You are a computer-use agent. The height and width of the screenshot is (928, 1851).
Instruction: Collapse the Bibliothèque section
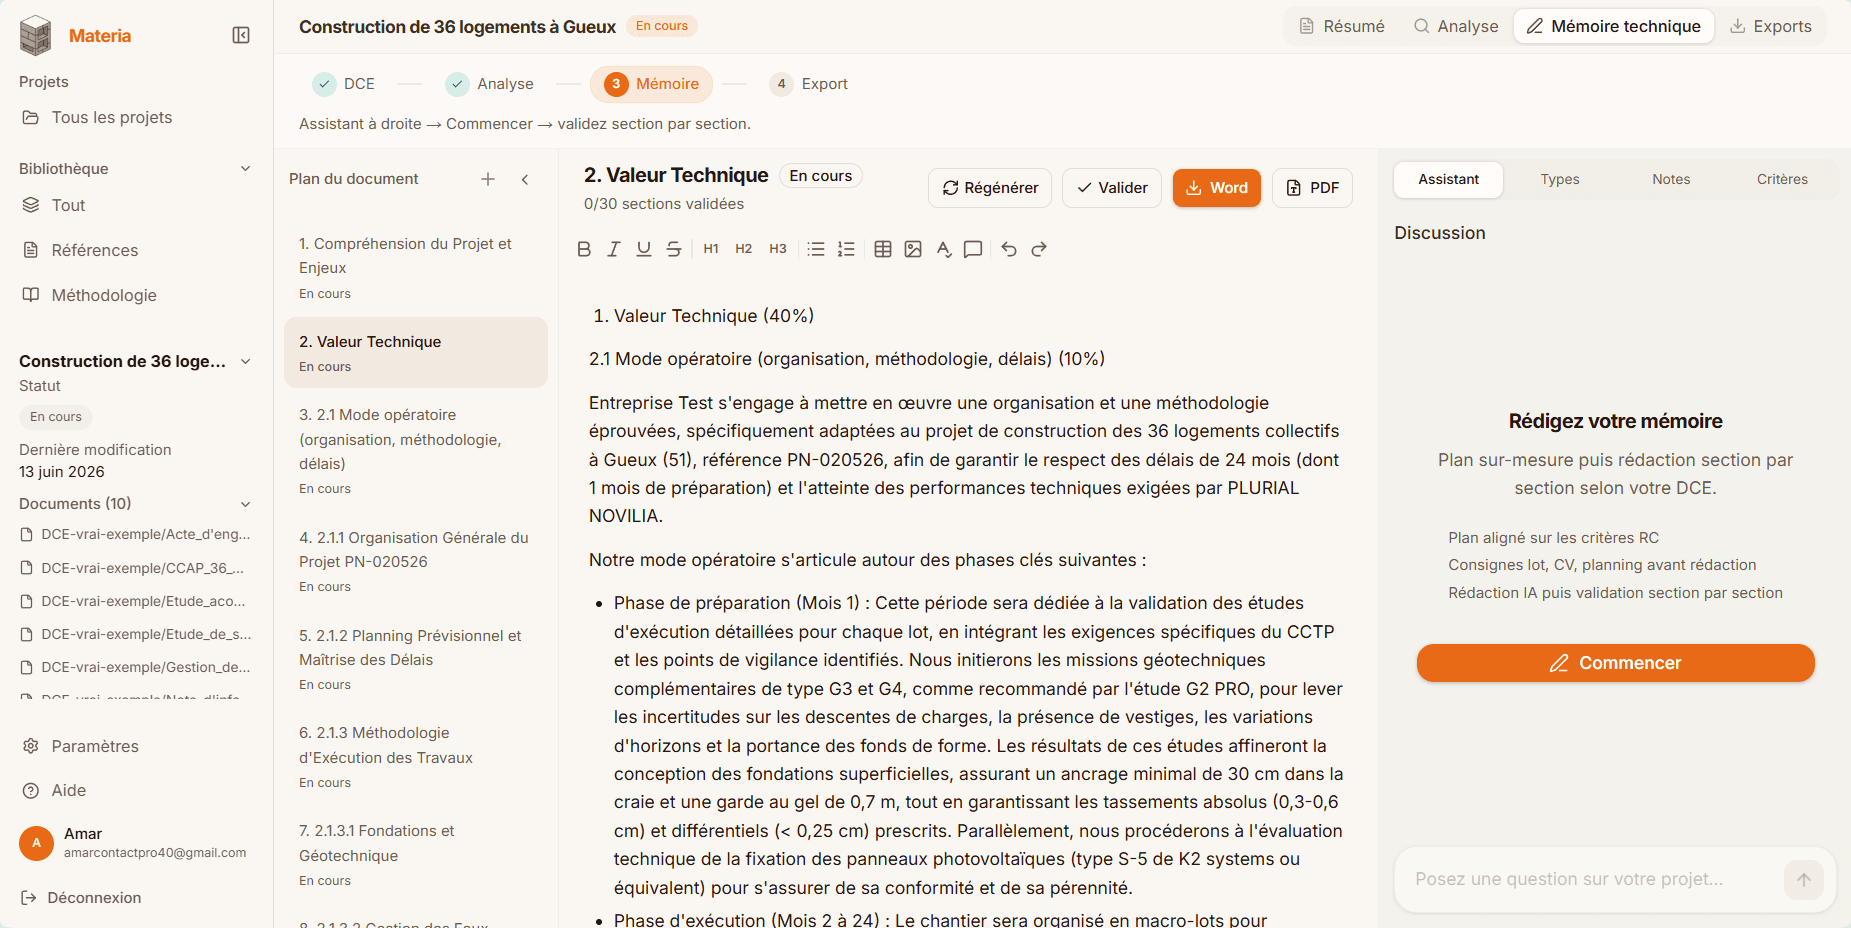point(245,169)
